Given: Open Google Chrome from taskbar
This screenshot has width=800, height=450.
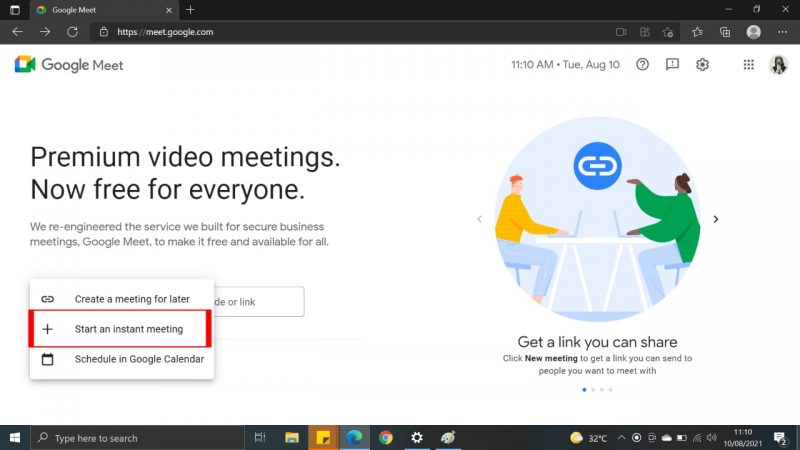Looking at the screenshot, I should (386, 438).
